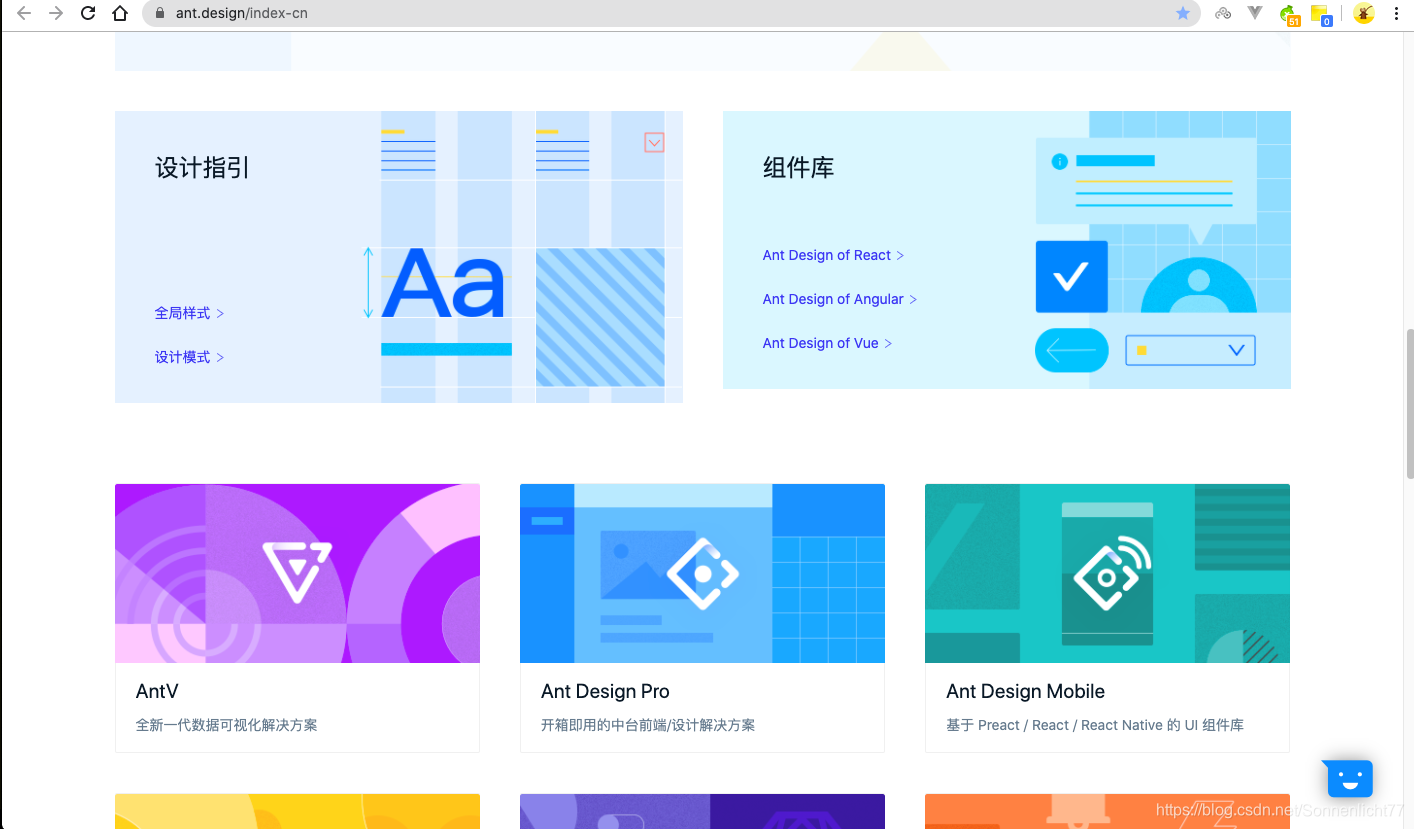The image size is (1414, 829).
Task: Click the bookmark star icon
Action: 1183,13
